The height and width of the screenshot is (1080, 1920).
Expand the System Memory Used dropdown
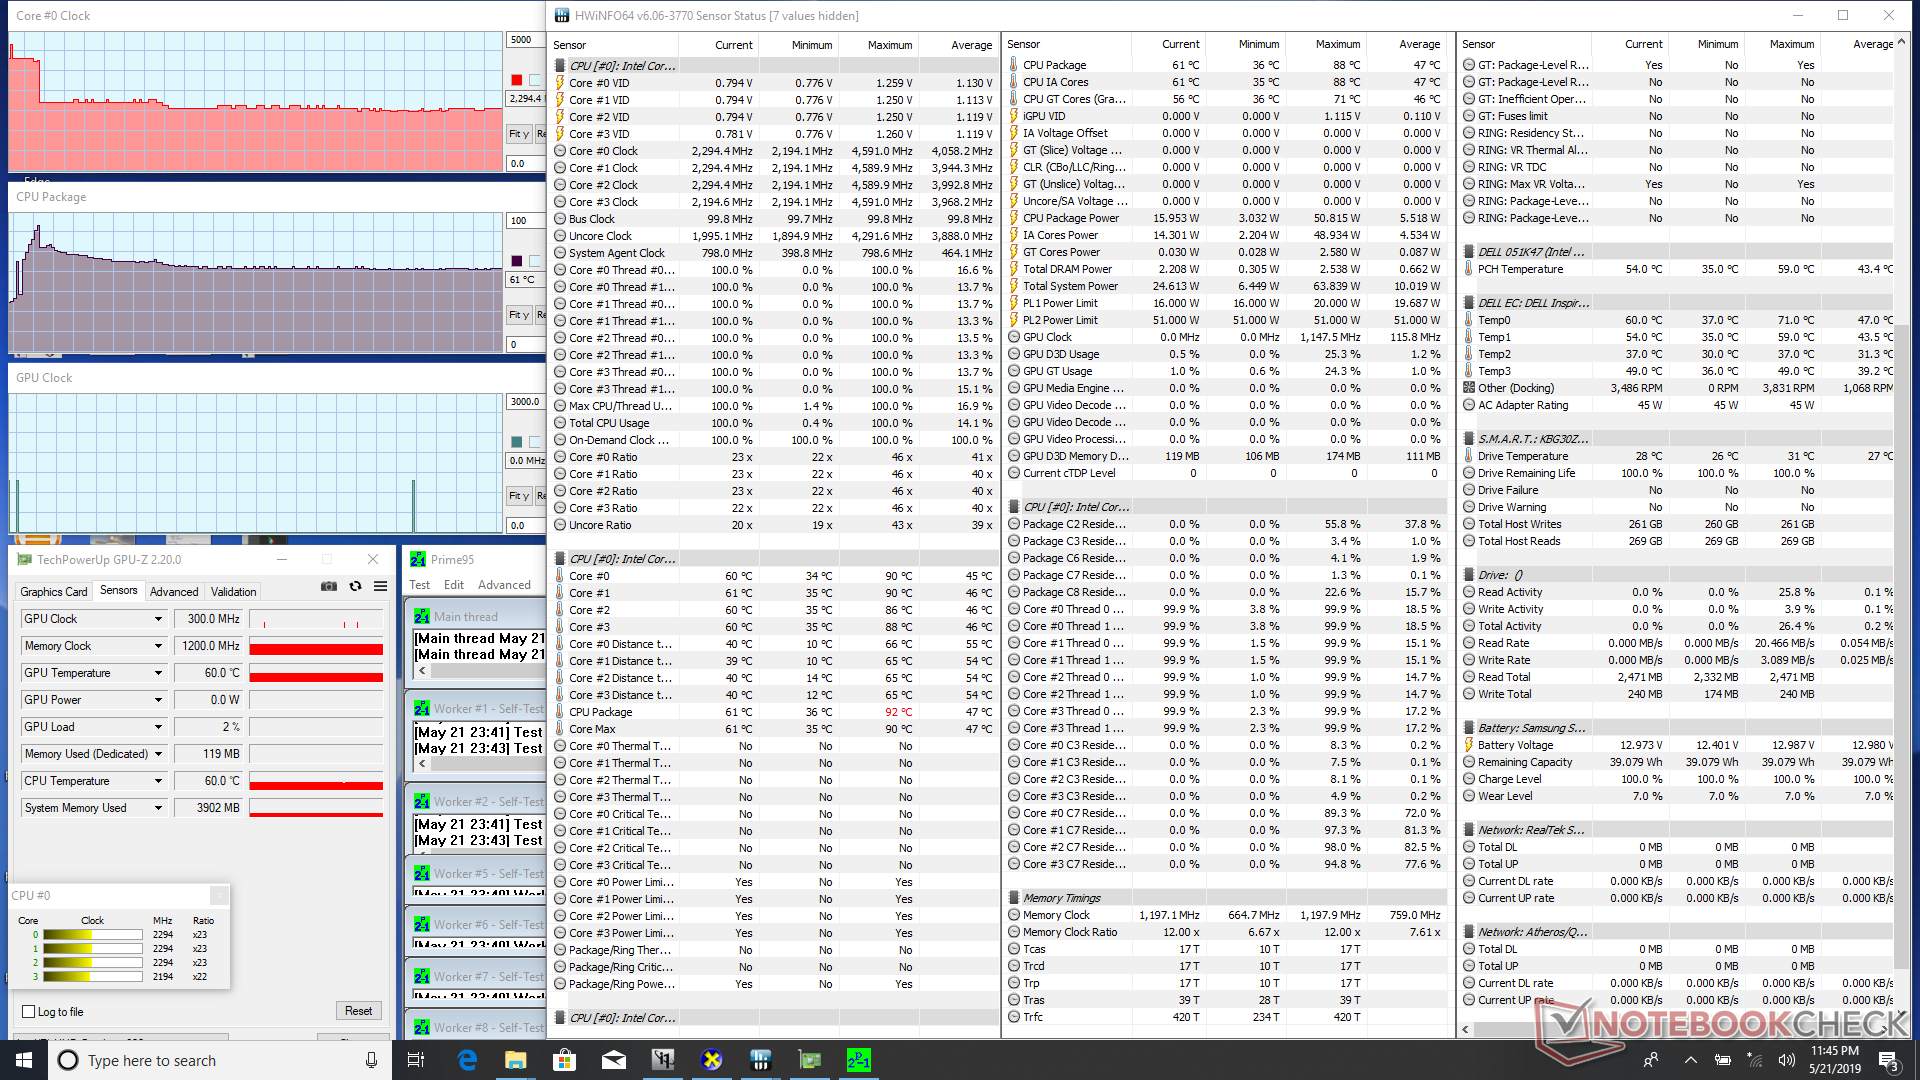point(158,808)
